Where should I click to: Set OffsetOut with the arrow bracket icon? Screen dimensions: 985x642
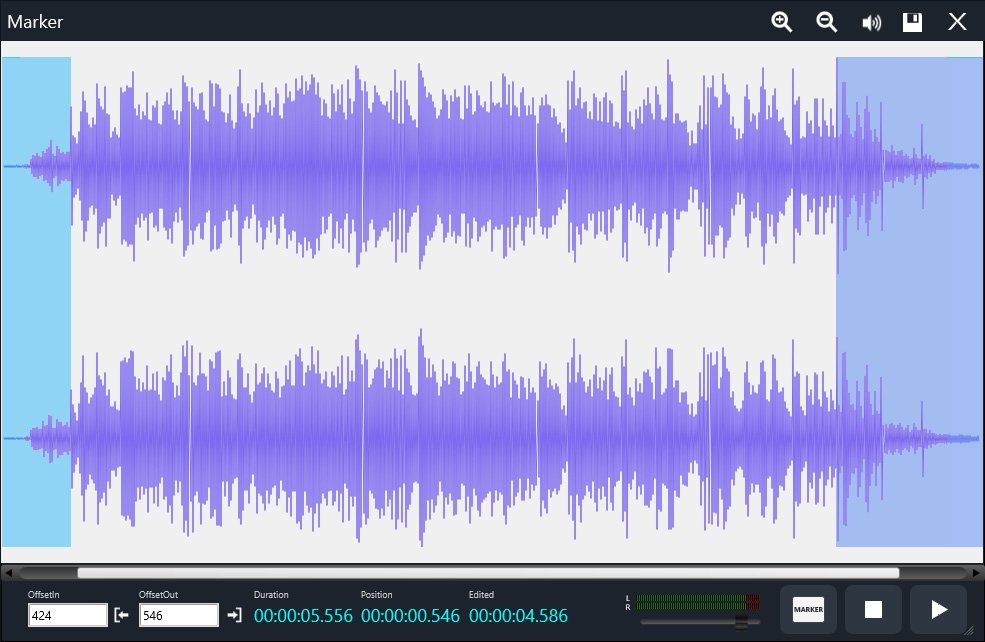pyautogui.click(x=234, y=615)
